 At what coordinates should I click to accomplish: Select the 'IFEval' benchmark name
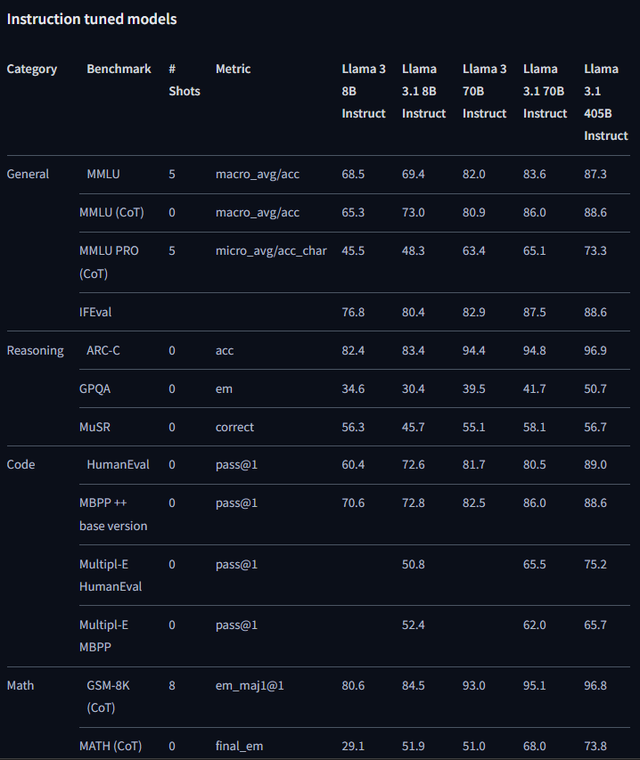96,312
